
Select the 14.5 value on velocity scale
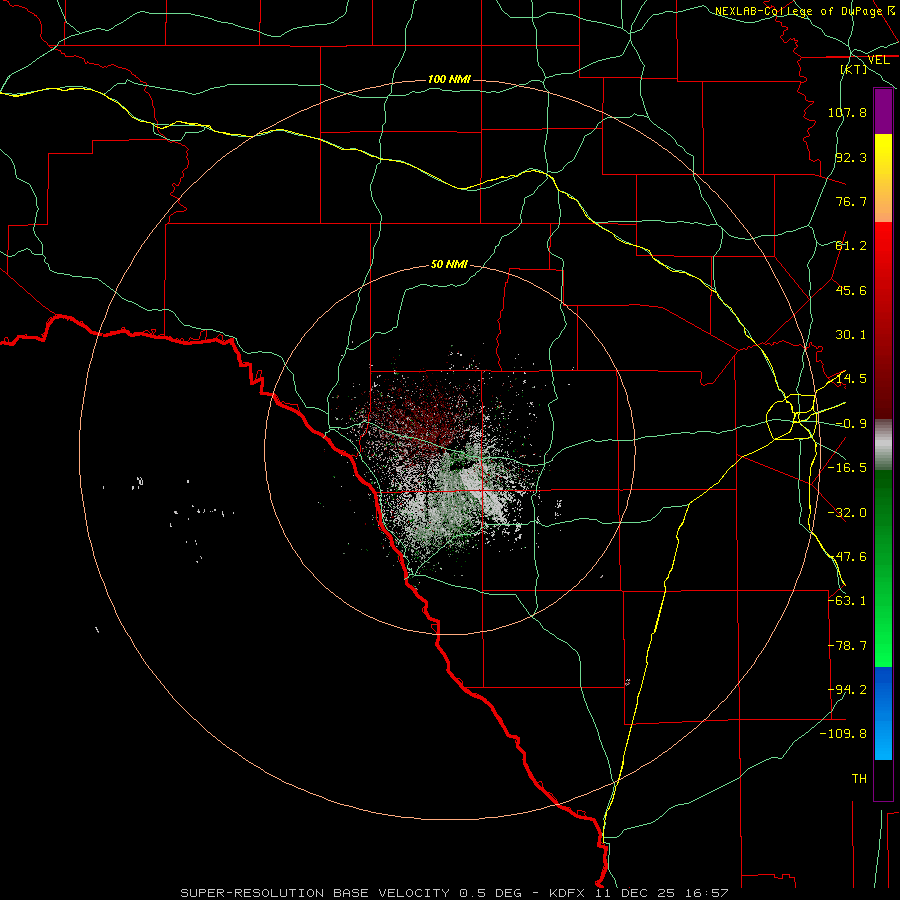pyautogui.click(x=851, y=379)
